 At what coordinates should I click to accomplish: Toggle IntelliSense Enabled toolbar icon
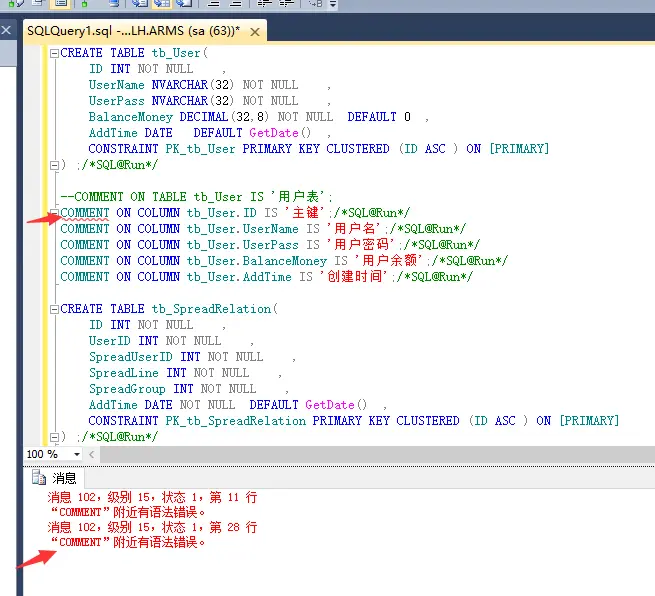click(61, 3)
